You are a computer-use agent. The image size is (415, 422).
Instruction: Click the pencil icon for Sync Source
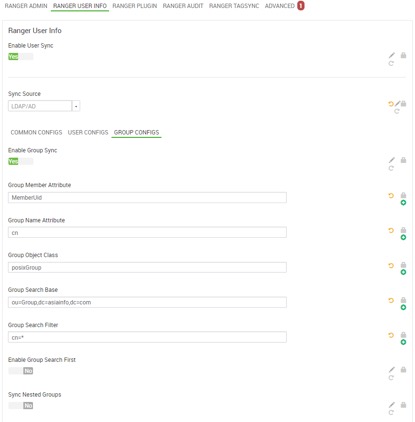point(397,104)
